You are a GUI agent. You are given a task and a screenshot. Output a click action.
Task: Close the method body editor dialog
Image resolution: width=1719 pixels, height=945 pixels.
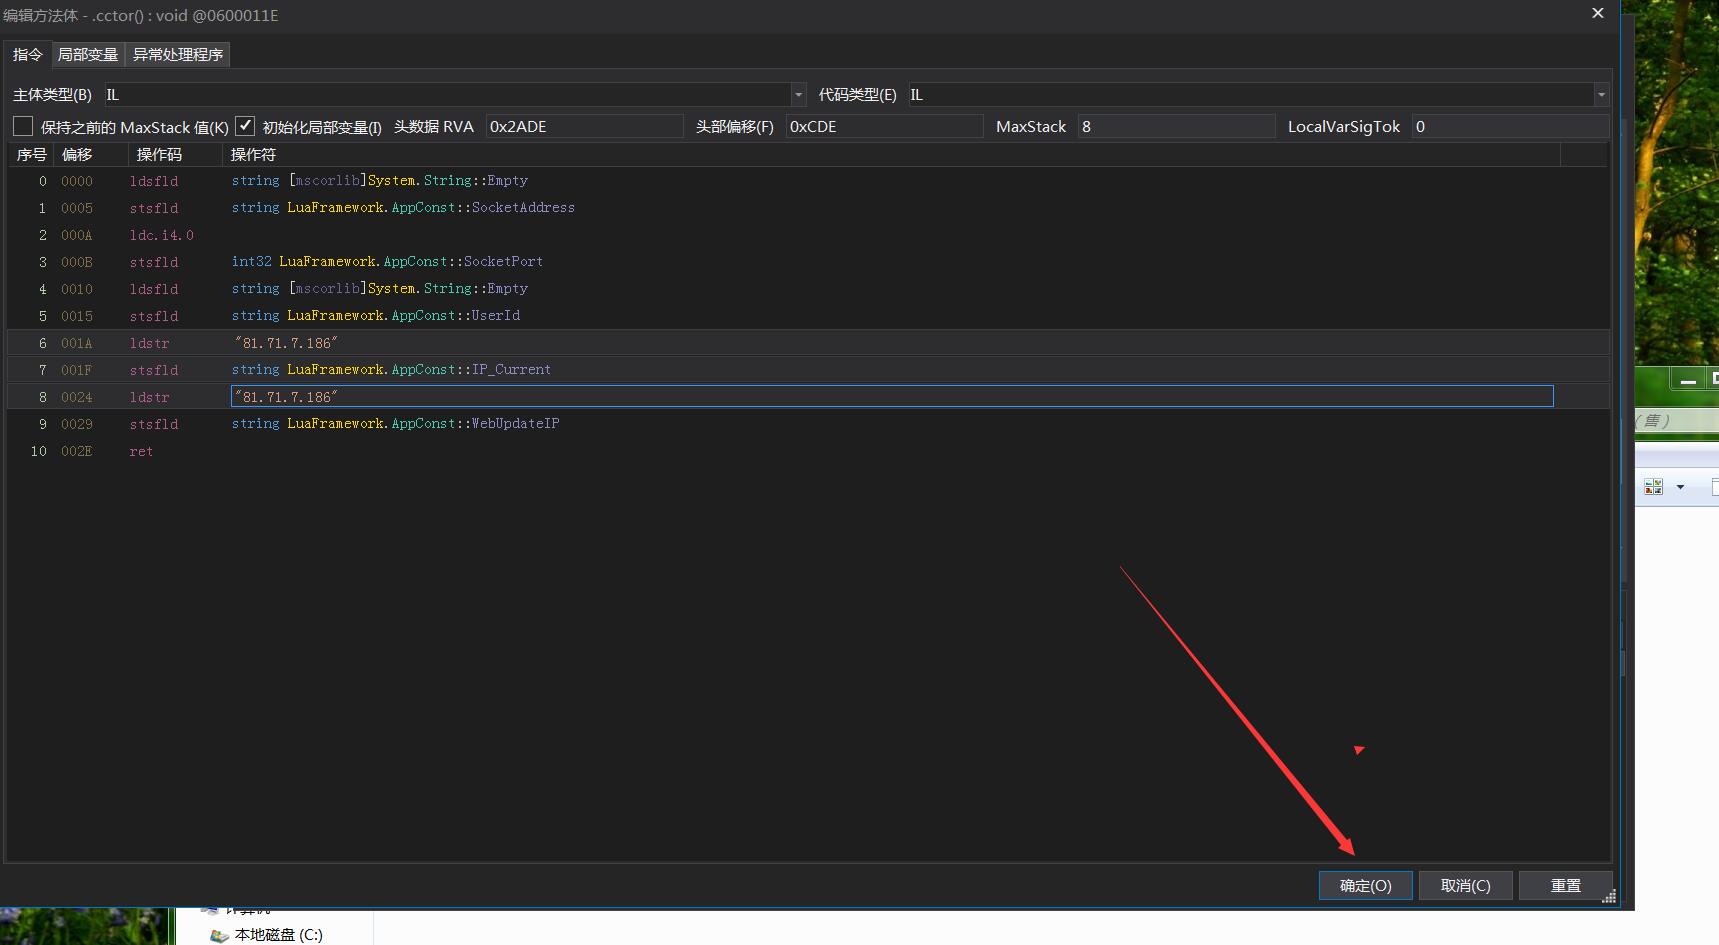click(x=1597, y=13)
